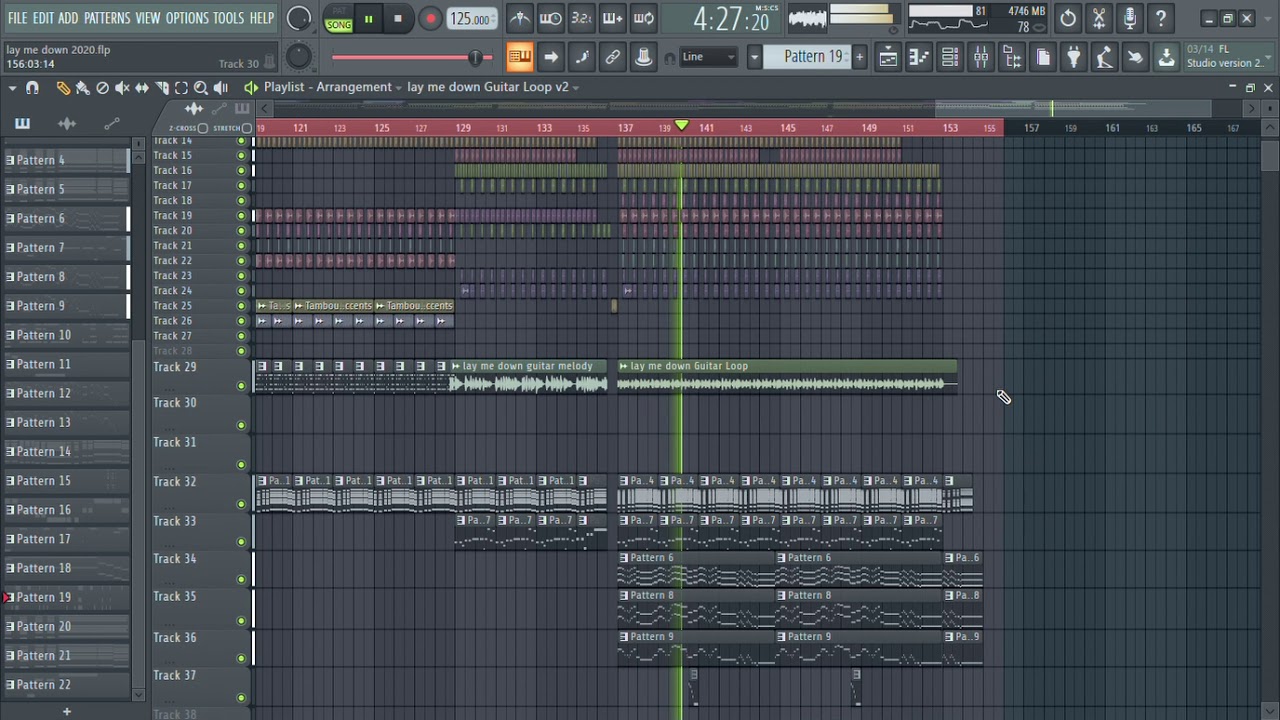Select the Delete tool in playlist toolbar
Image resolution: width=1280 pixels, height=720 pixels.
coord(102,88)
